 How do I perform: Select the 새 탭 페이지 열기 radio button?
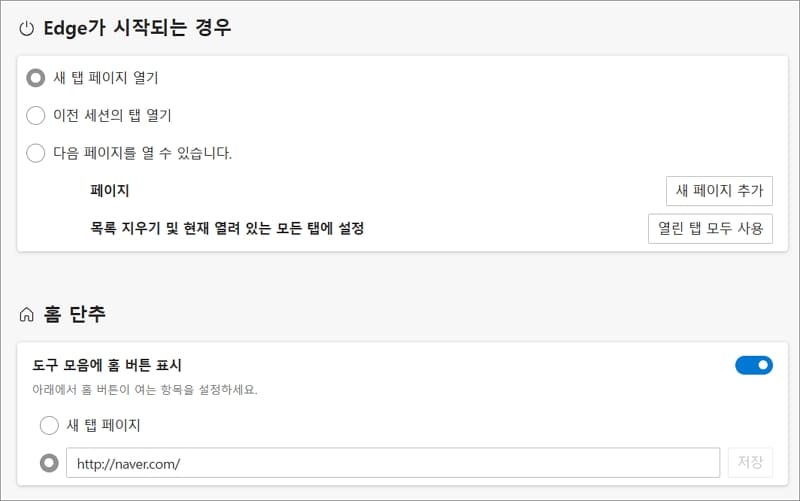pos(36,78)
